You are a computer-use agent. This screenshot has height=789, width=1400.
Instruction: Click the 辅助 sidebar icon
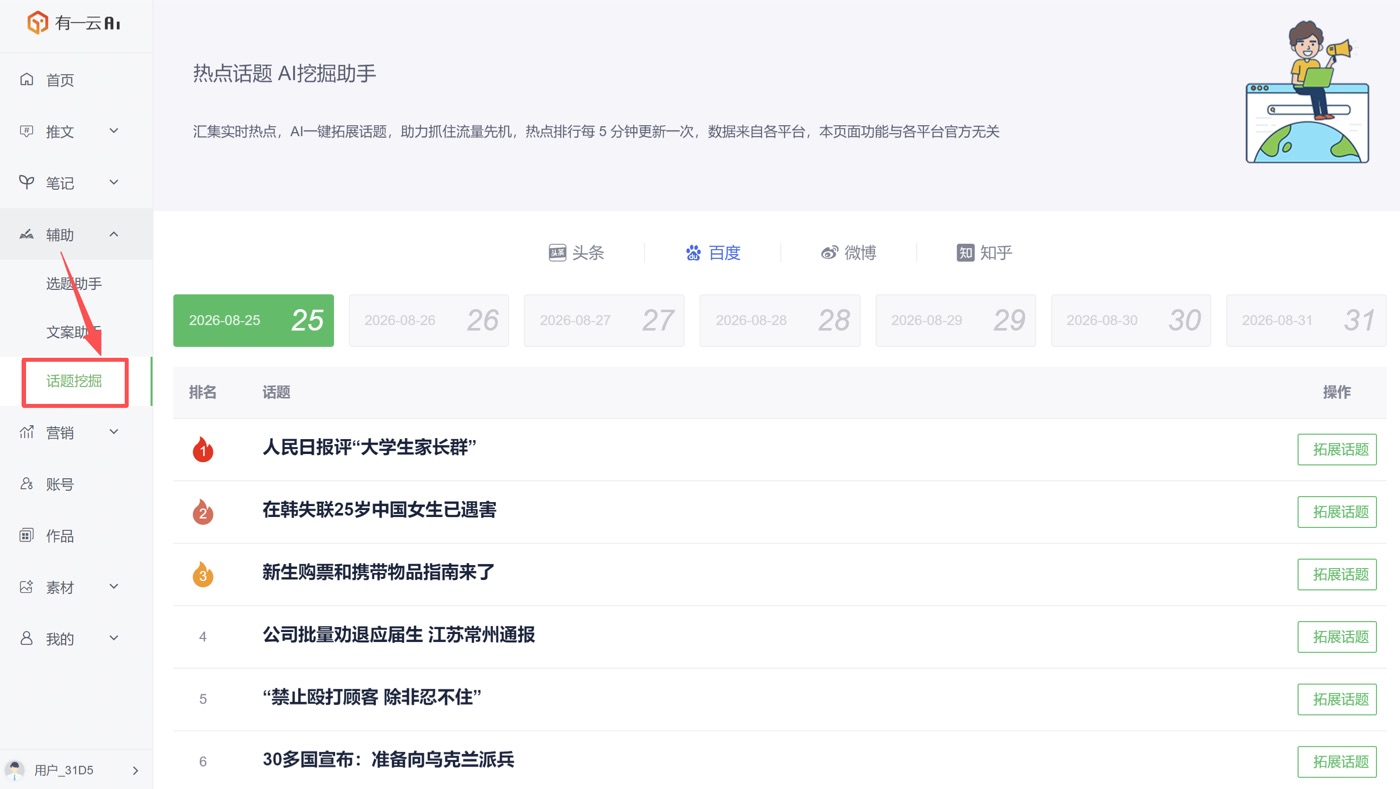(27, 235)
